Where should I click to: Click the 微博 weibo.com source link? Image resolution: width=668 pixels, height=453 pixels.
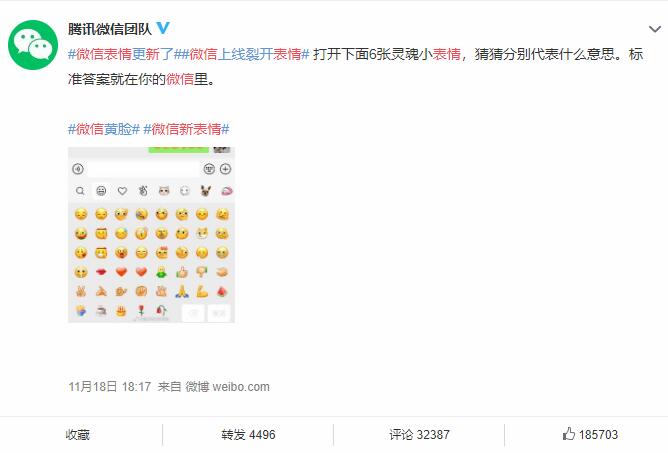coord(227,387)
